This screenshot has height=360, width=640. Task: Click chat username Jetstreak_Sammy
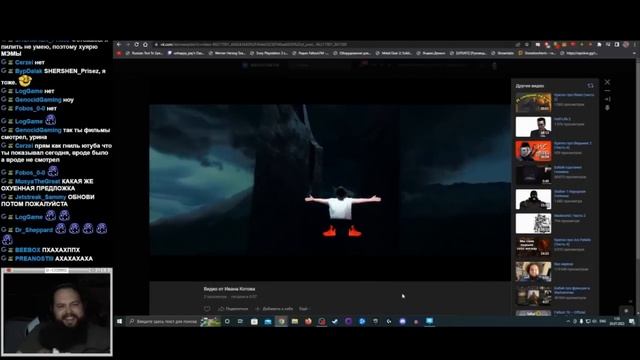coord(40,197)
